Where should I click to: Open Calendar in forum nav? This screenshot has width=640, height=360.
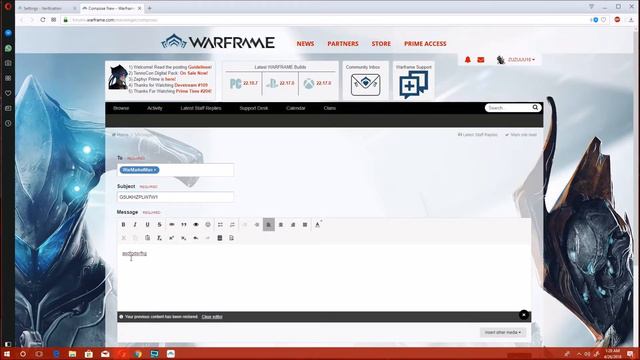[x=296, y=108]
